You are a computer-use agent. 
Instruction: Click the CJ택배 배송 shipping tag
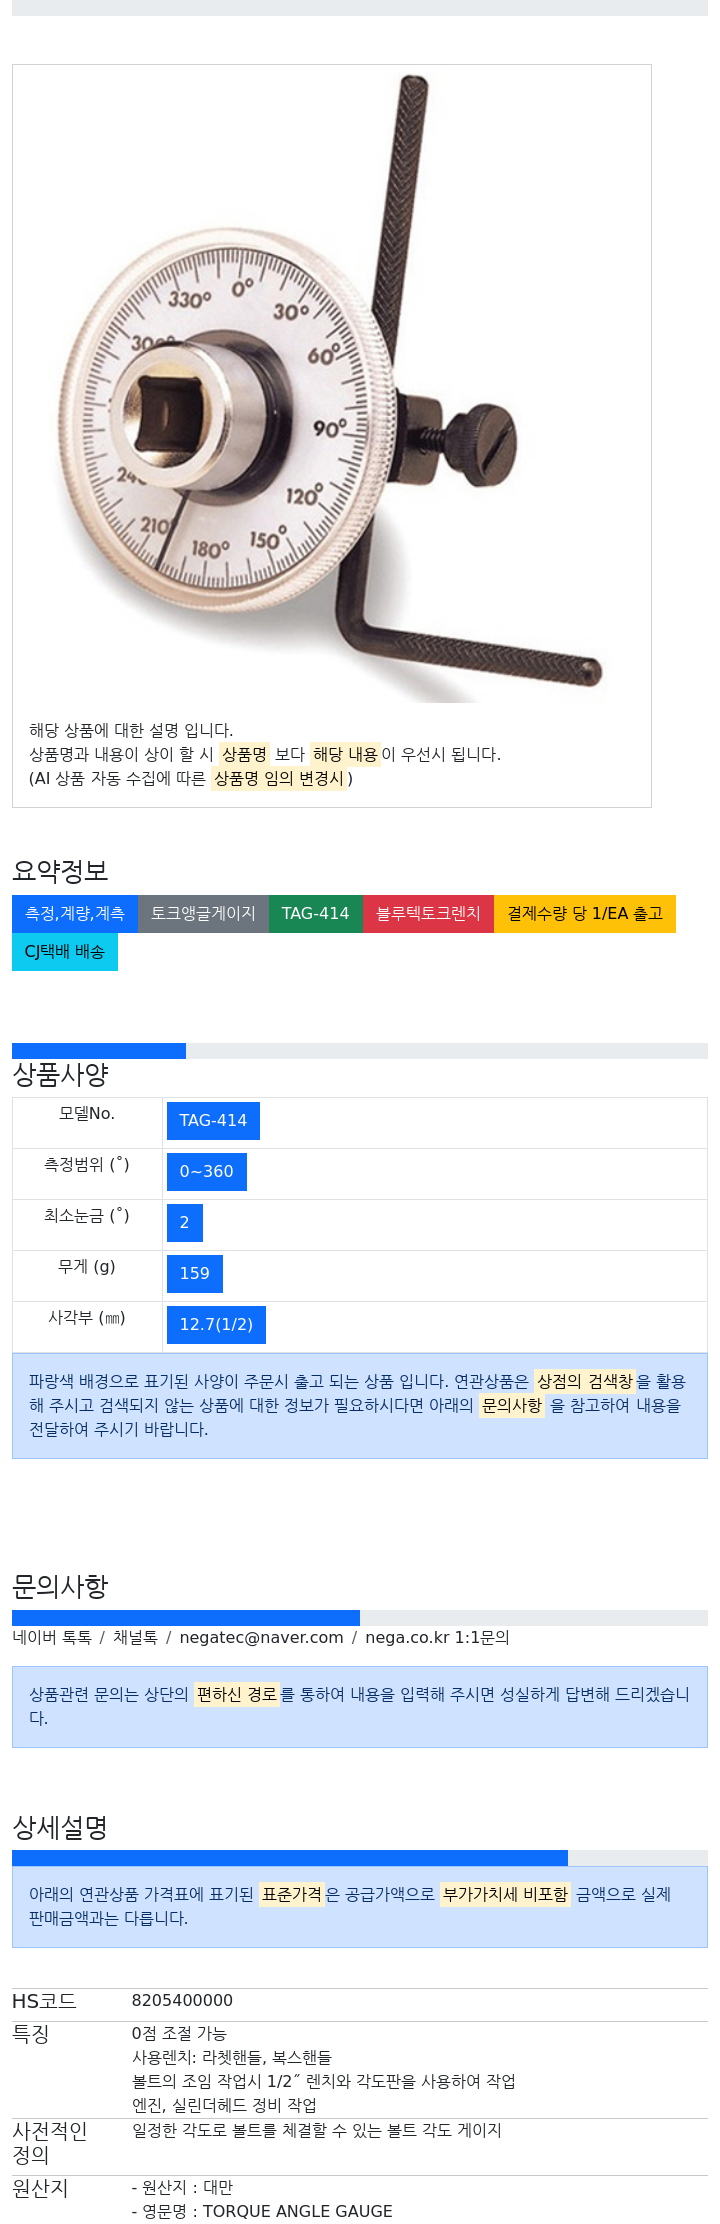[x=65, y=952]
